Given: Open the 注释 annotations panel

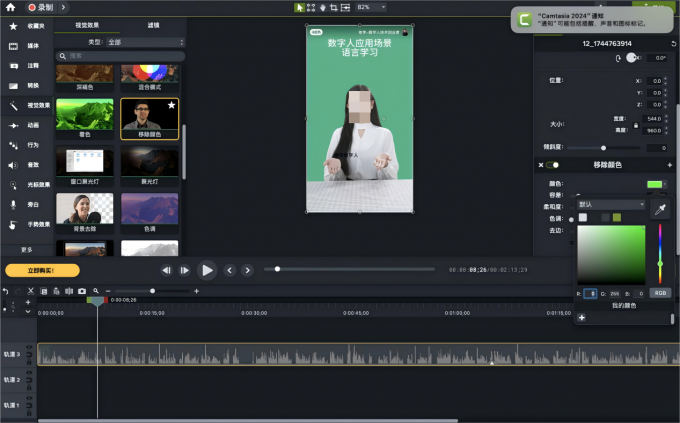Looking at the screenshot, I should (x=27, y=66).
